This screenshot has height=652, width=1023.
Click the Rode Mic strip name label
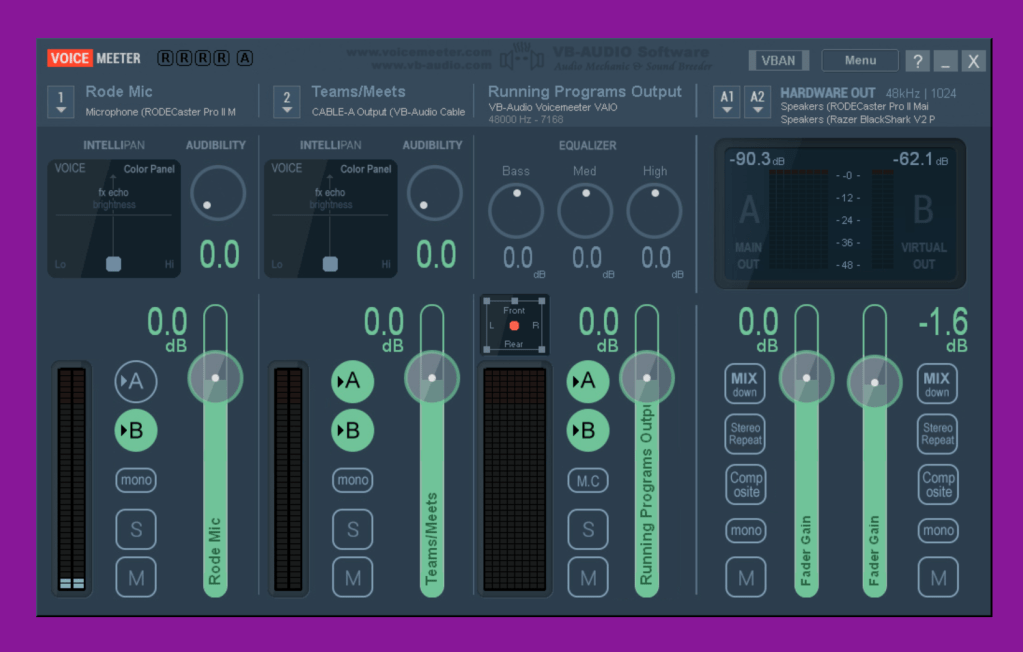click(119, 92)
